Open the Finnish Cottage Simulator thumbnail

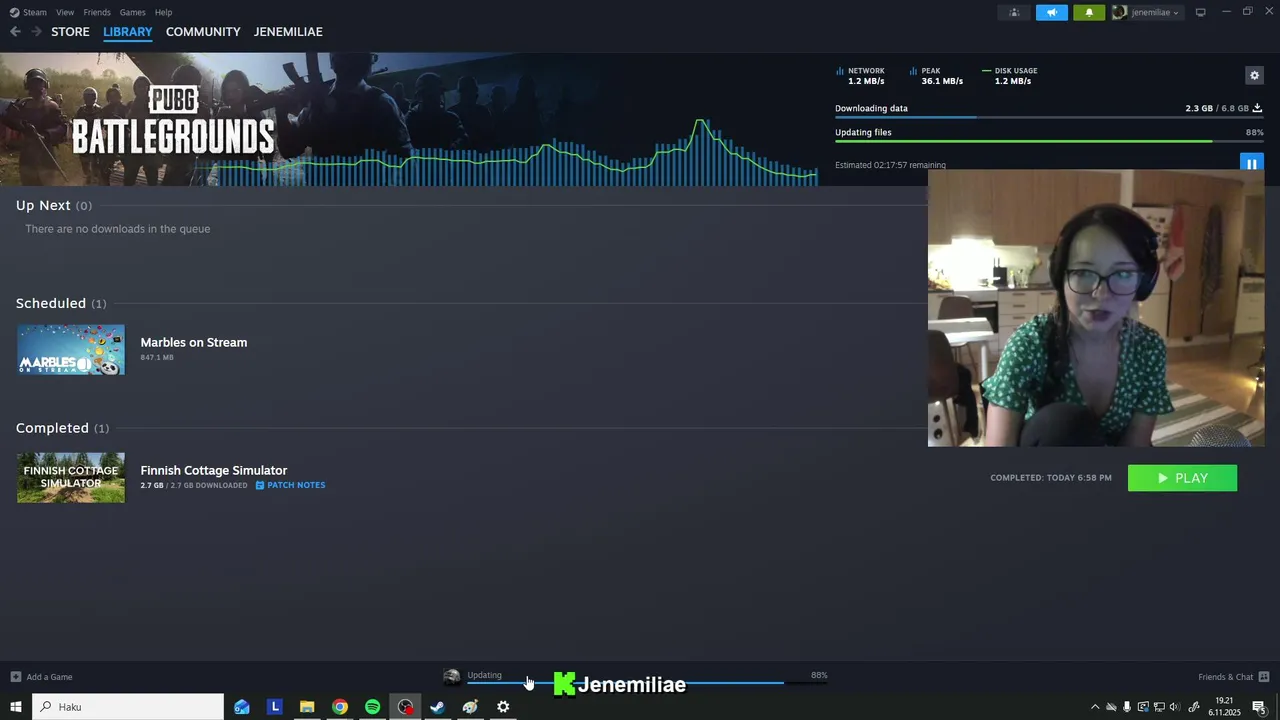pyautogui.click(x=71, y=477)
